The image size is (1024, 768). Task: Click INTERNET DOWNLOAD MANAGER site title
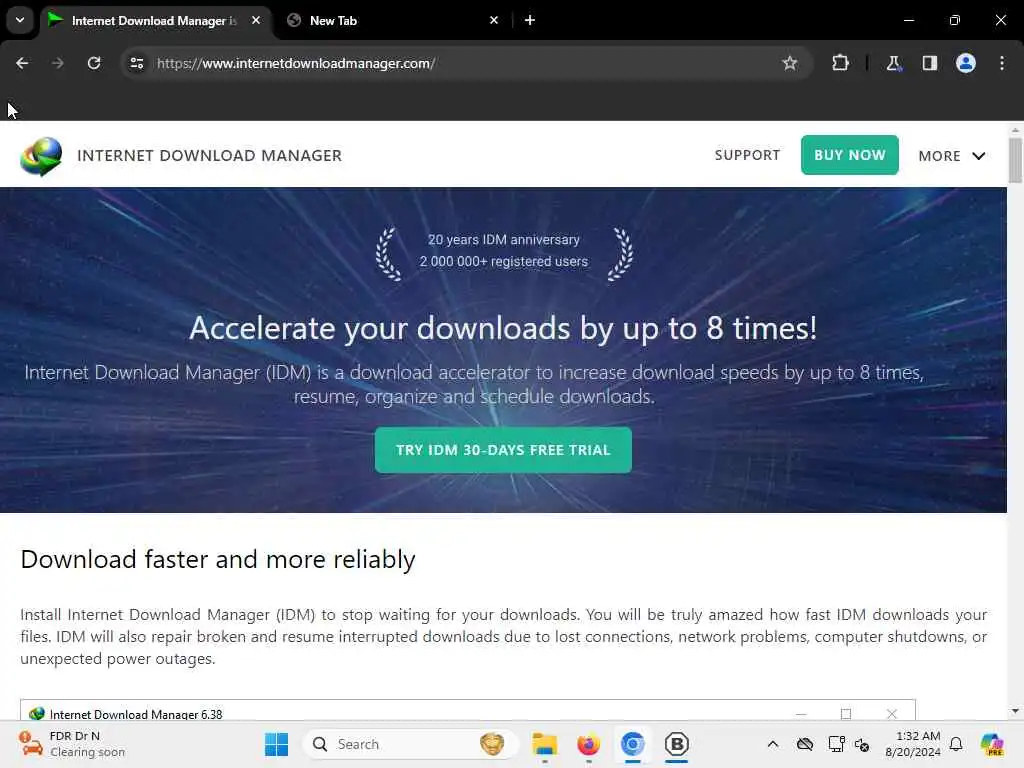(210, 155)
